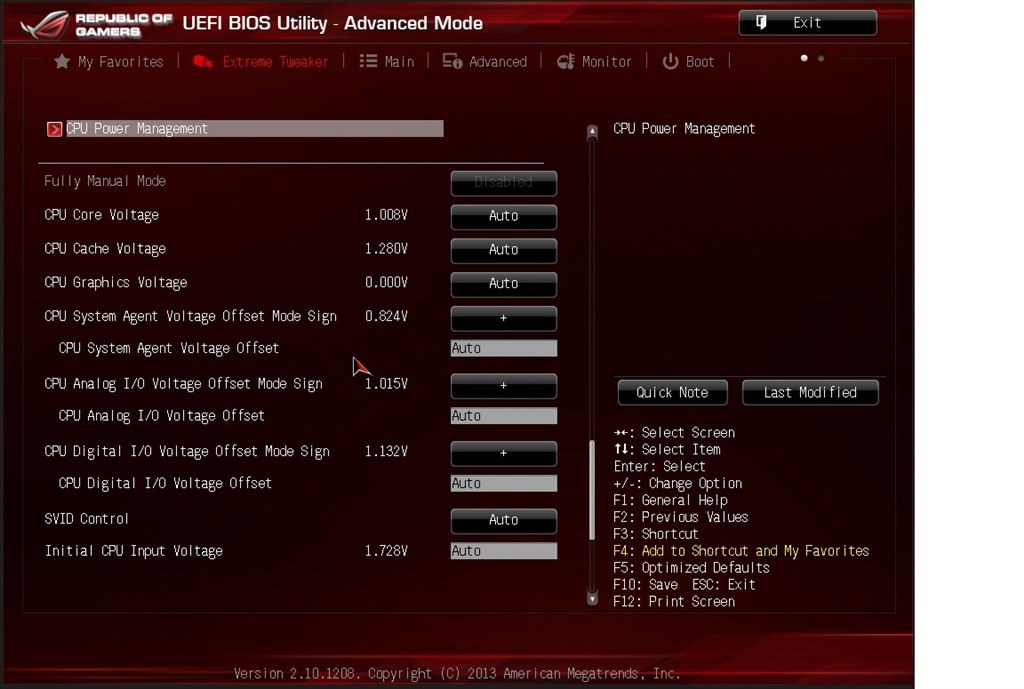The width and height of the screenshot is (1024, 689).
Task: Open the Quick Note button
Action: 673,393
